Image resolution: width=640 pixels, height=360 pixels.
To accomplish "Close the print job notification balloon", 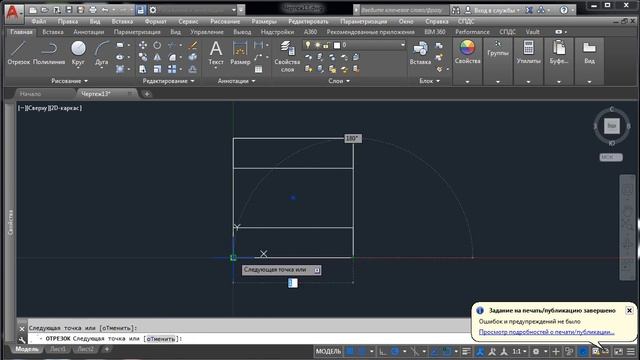I will tap(629, 311).
